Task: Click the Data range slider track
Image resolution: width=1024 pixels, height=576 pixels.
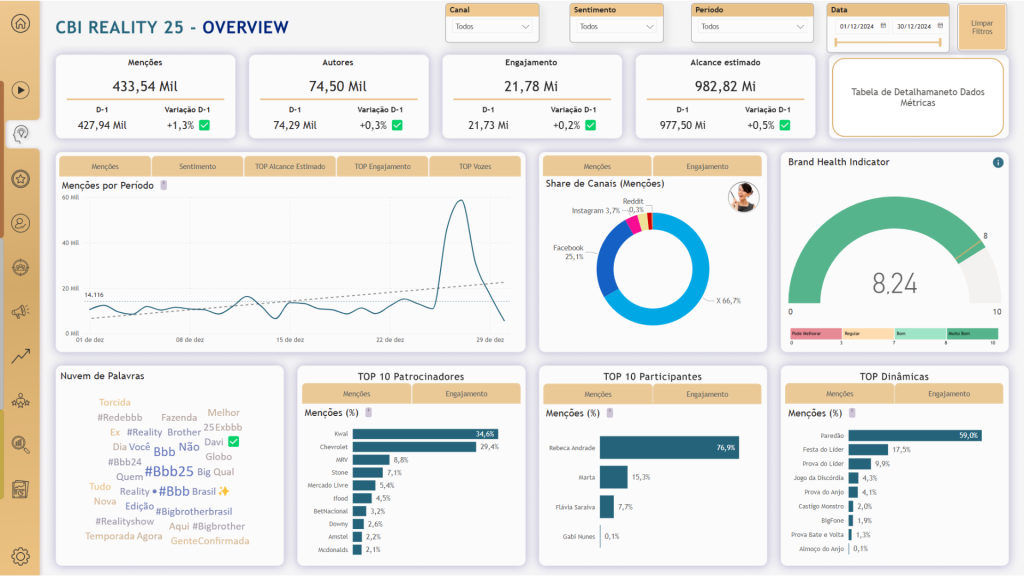Action: [x=888, y=42]
